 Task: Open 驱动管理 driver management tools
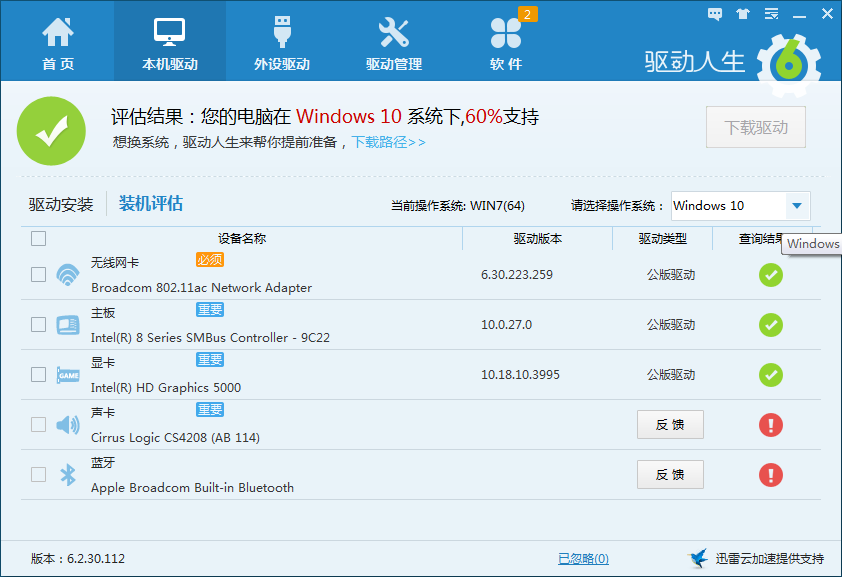coord(393,42)
